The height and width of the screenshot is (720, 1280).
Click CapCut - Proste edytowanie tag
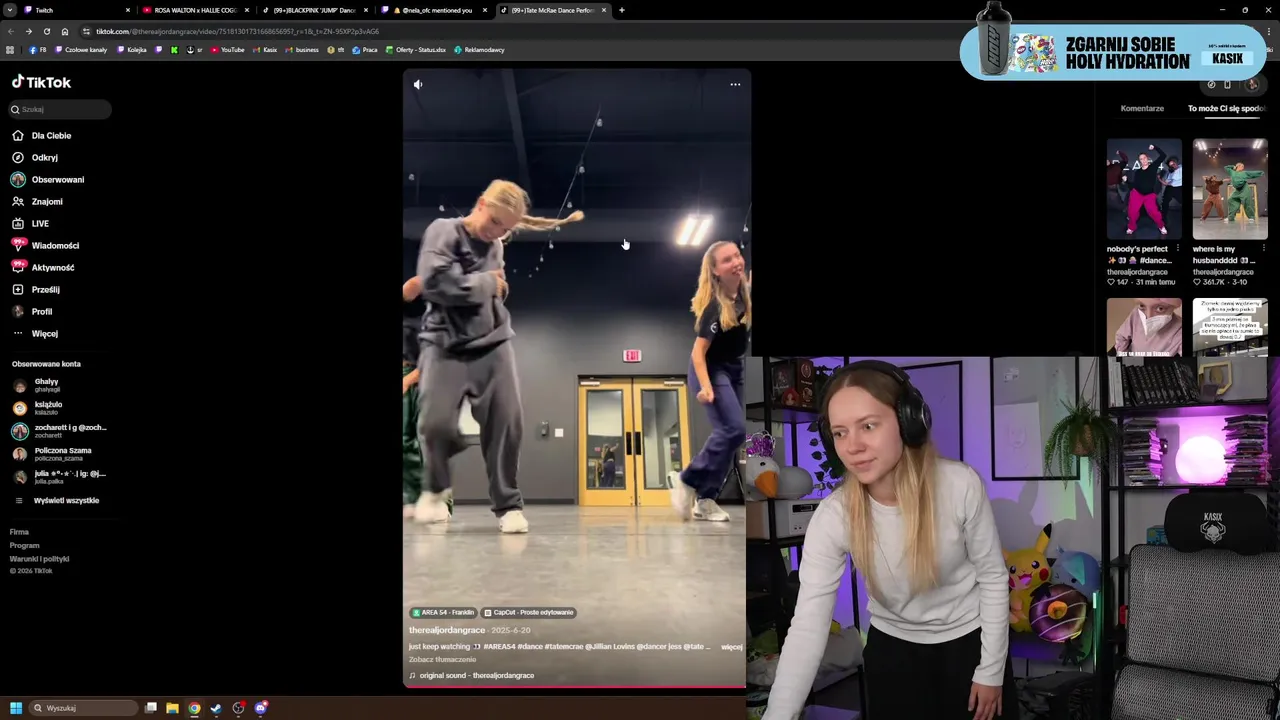(529, 613)
